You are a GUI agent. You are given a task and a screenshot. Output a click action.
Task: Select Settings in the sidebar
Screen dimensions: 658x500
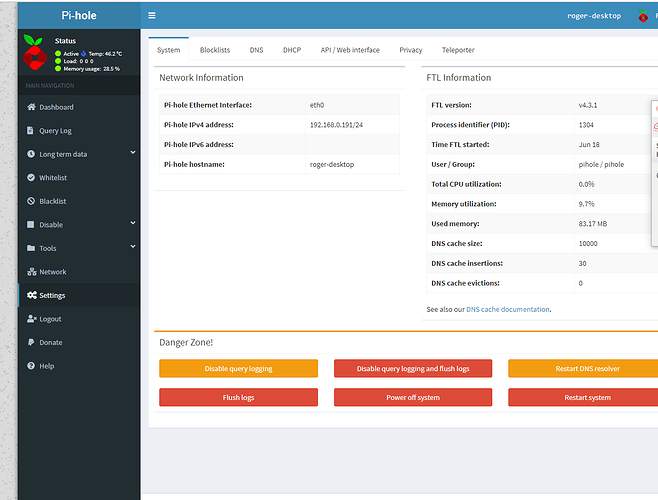[x=79, y=295]
